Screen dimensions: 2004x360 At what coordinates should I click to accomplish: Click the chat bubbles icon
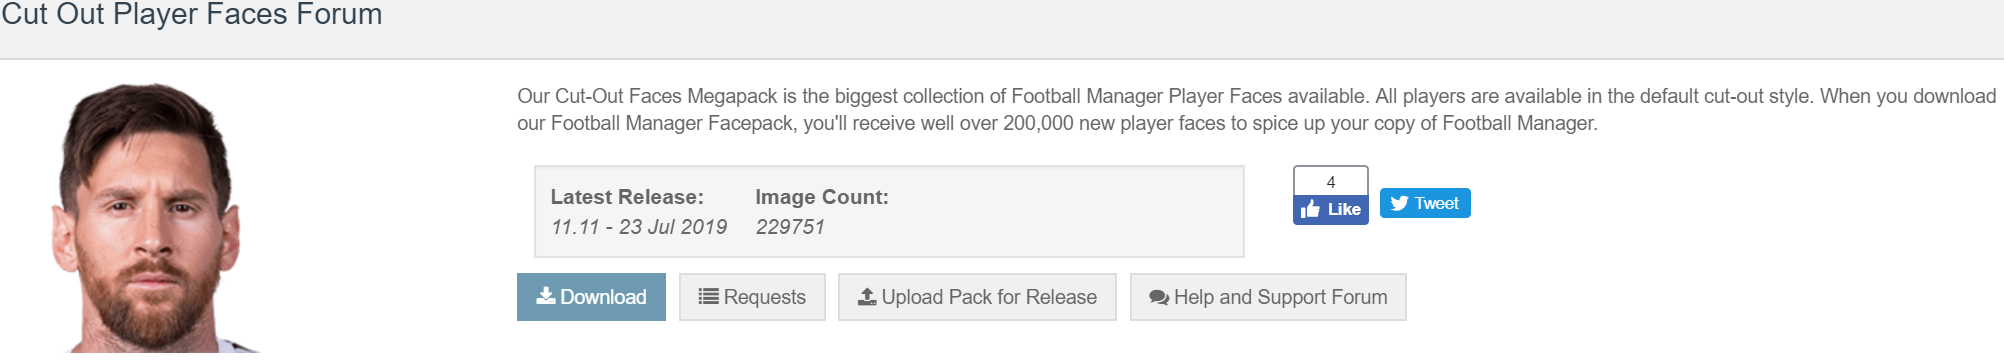point(1159,297)
